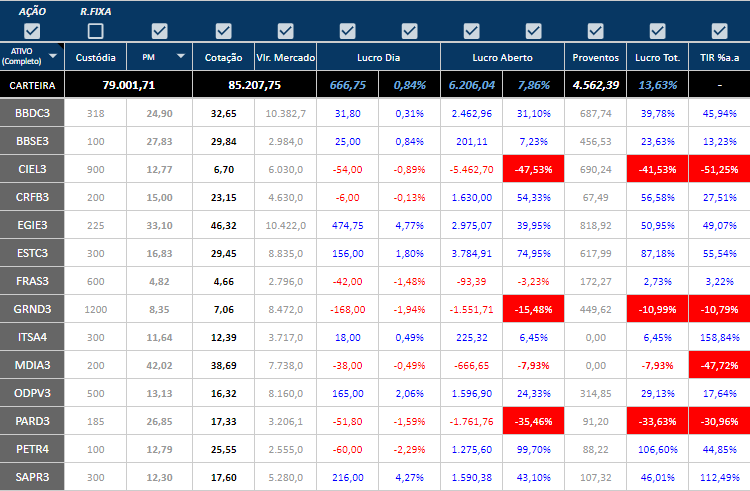Toggle the checkbox above TIR %a.a column
Screen dimensions: 750x491
(719, 31)
